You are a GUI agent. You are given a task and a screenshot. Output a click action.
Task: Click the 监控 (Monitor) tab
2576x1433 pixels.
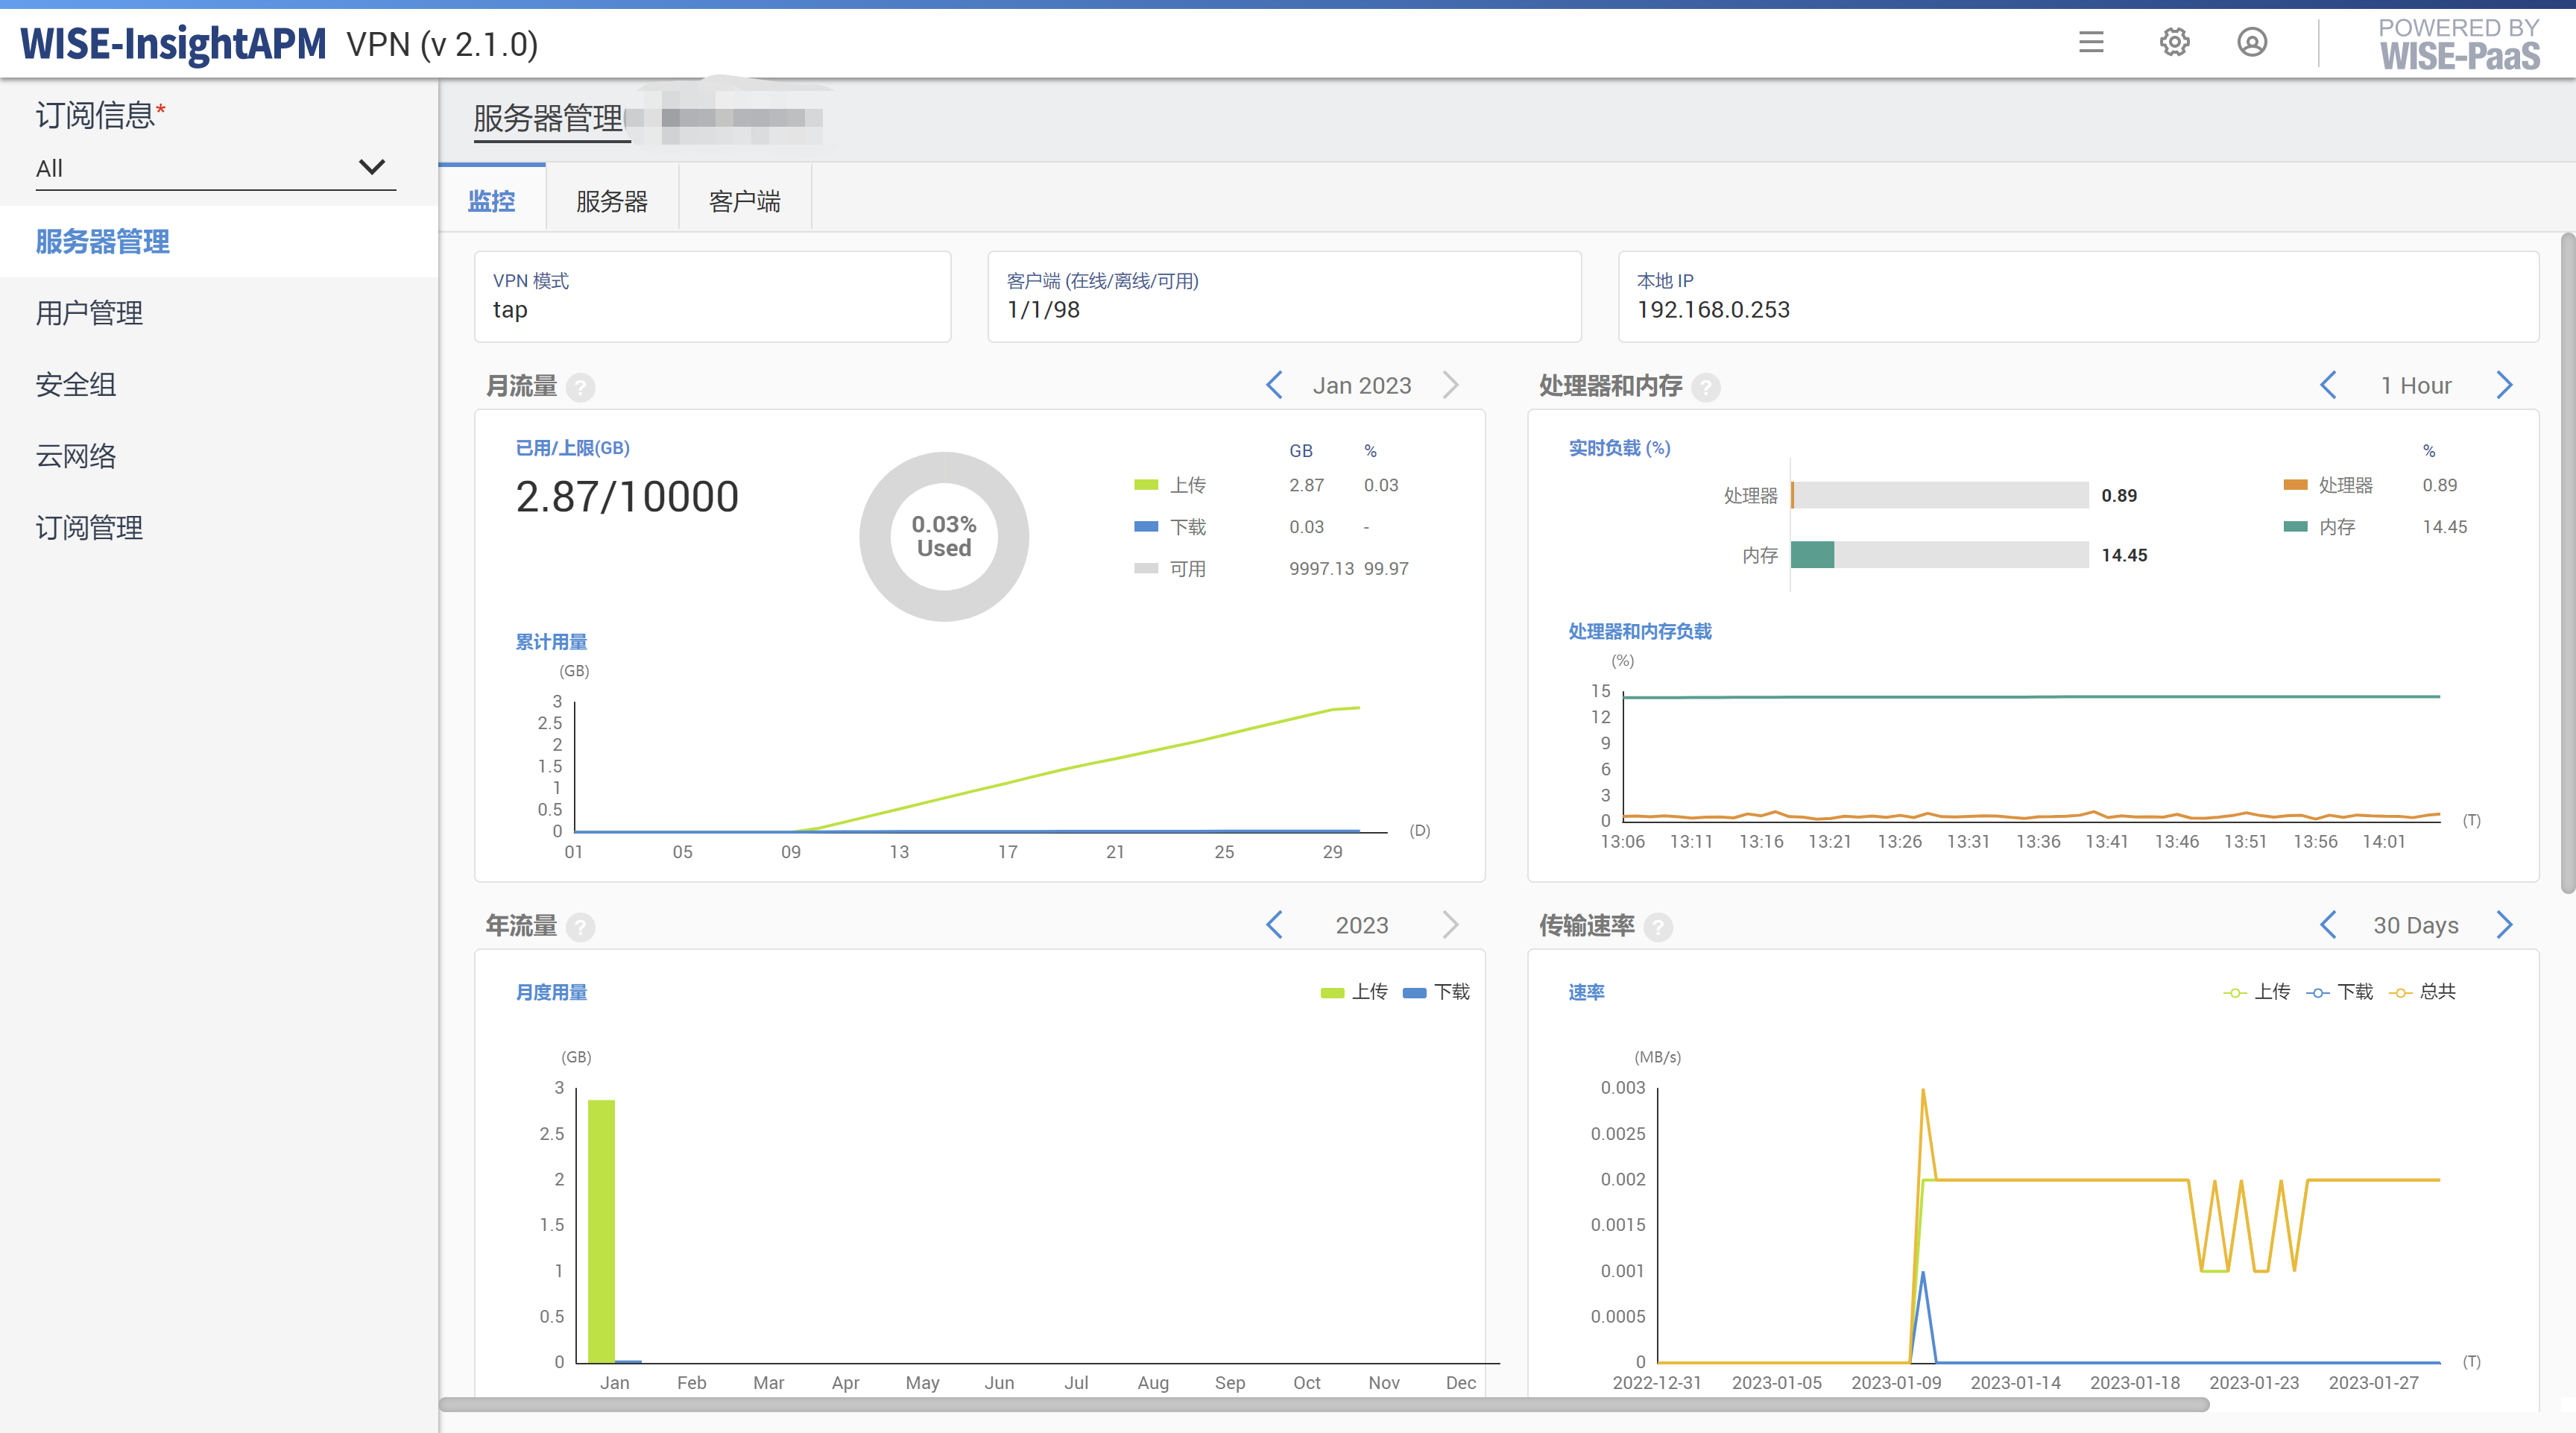click(x=492, y=198)
